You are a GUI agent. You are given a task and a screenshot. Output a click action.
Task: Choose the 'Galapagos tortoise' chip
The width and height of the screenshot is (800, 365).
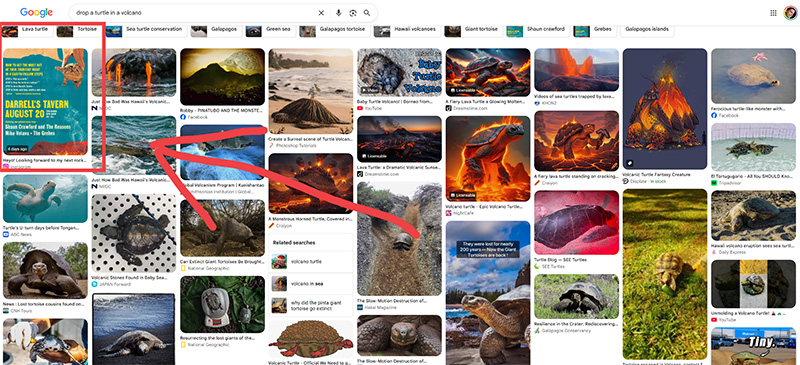(x=334, y=30)
